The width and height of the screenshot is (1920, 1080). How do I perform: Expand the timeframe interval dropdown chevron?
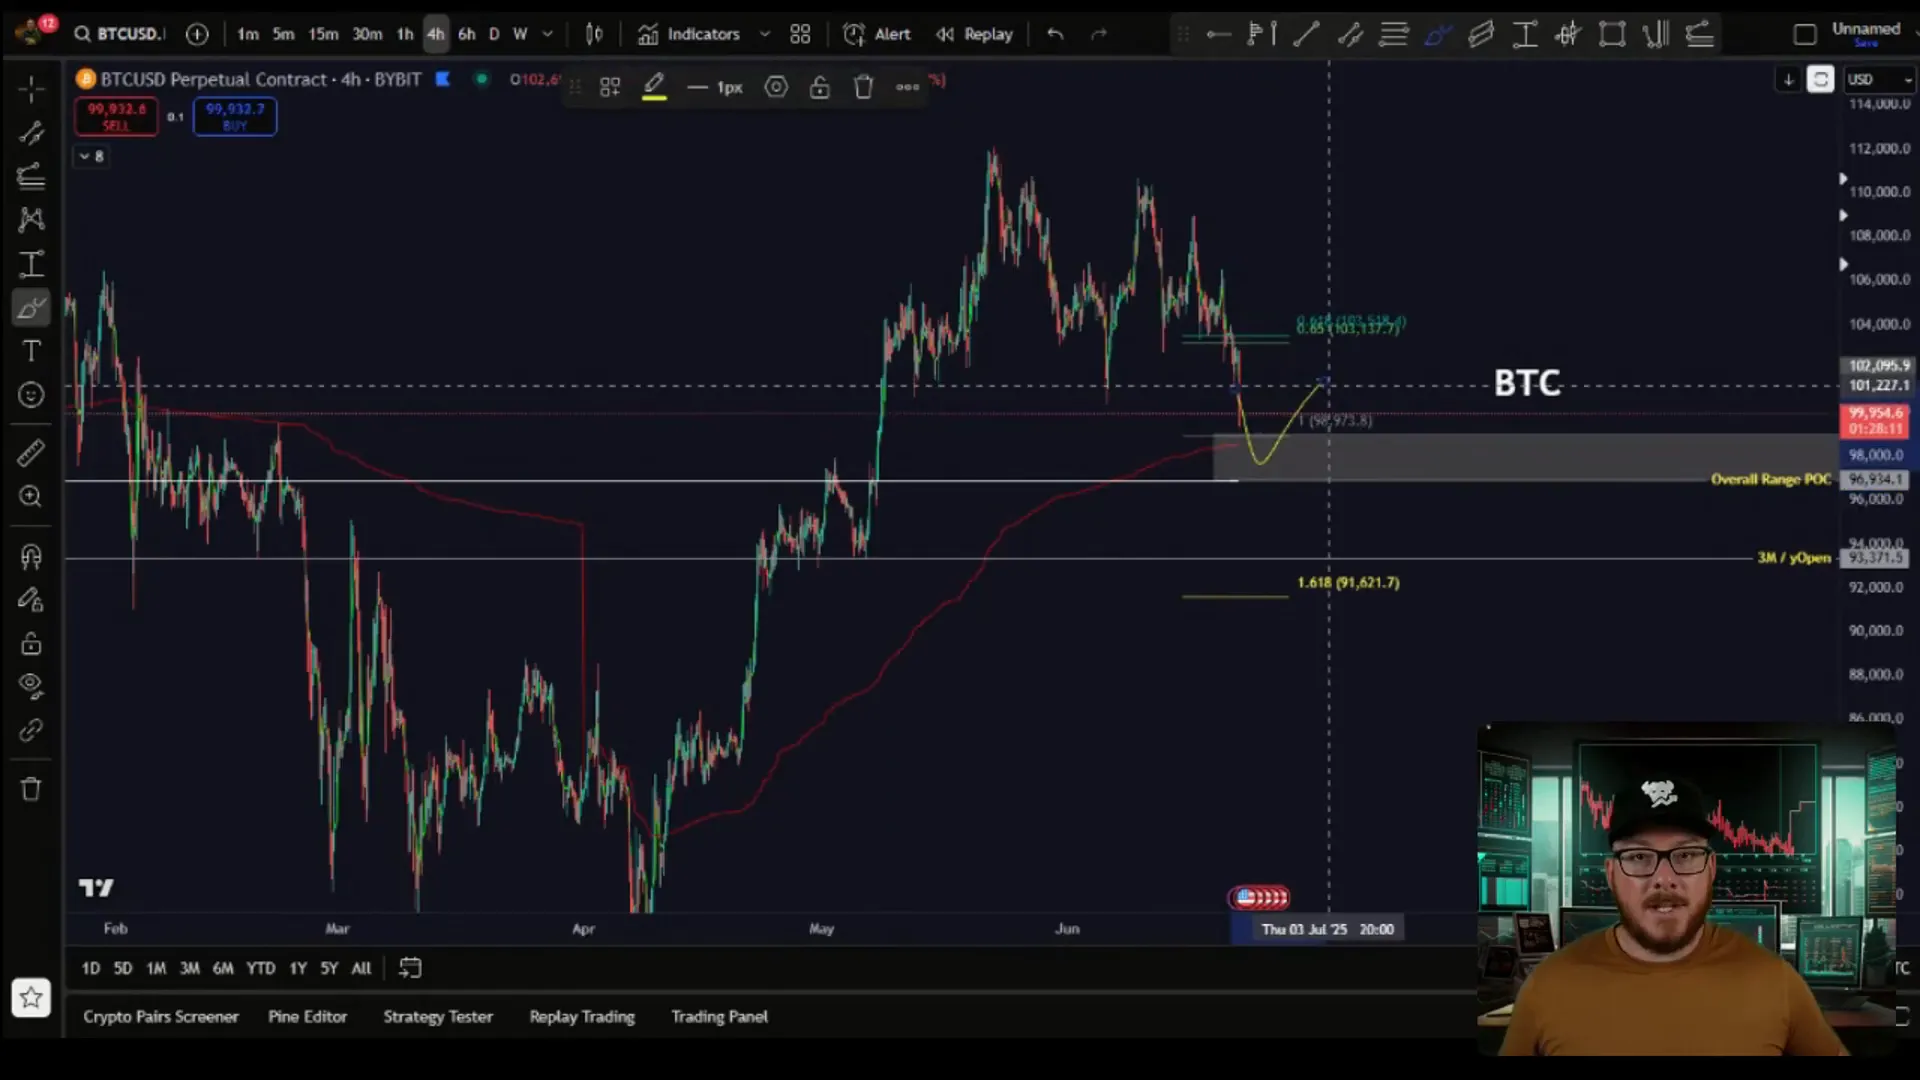click(547, 34)
